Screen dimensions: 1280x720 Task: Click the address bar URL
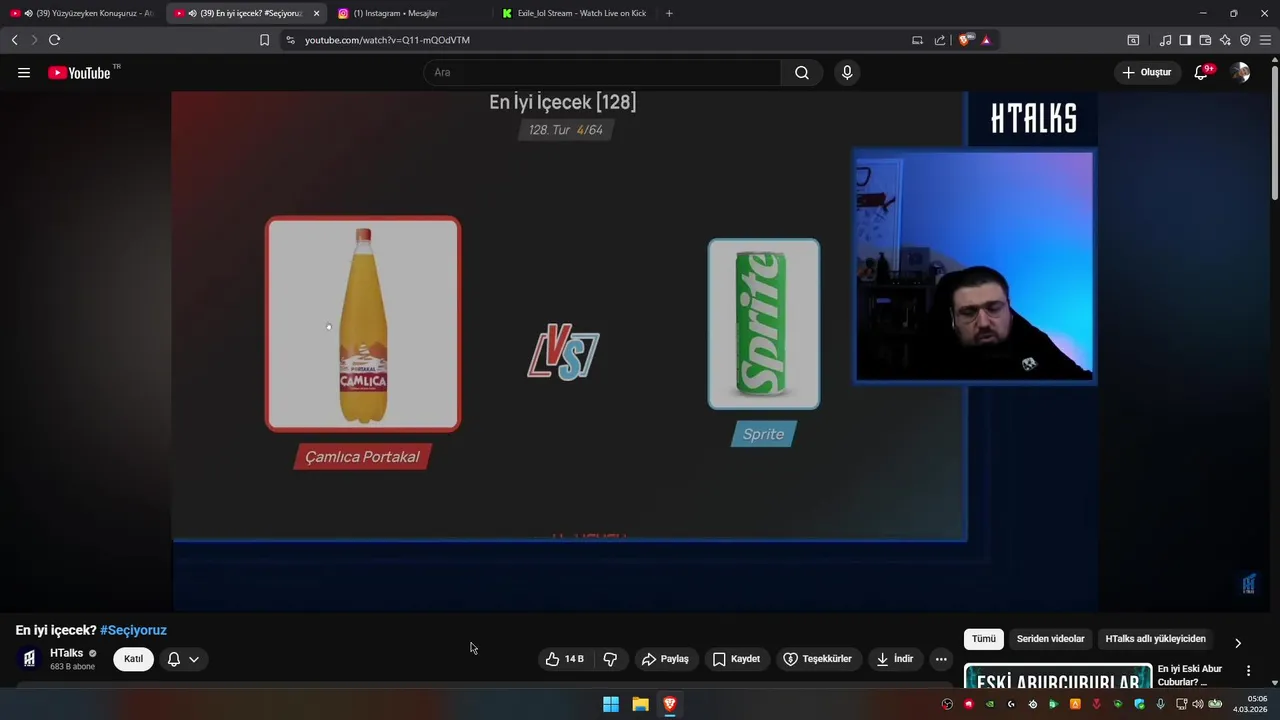(387, 40)
